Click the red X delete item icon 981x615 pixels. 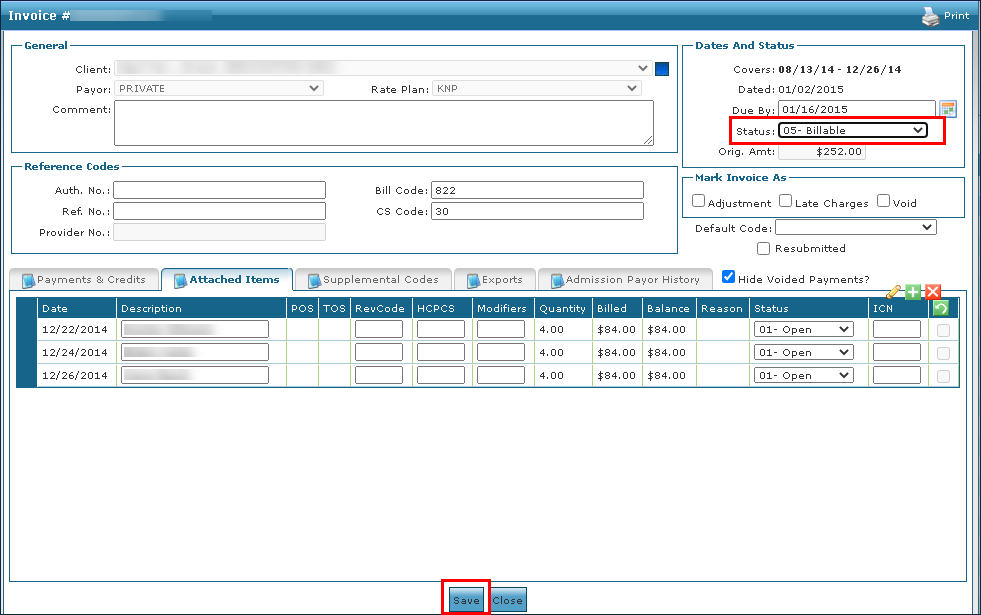pyautogui.click(x=933, y=292)
